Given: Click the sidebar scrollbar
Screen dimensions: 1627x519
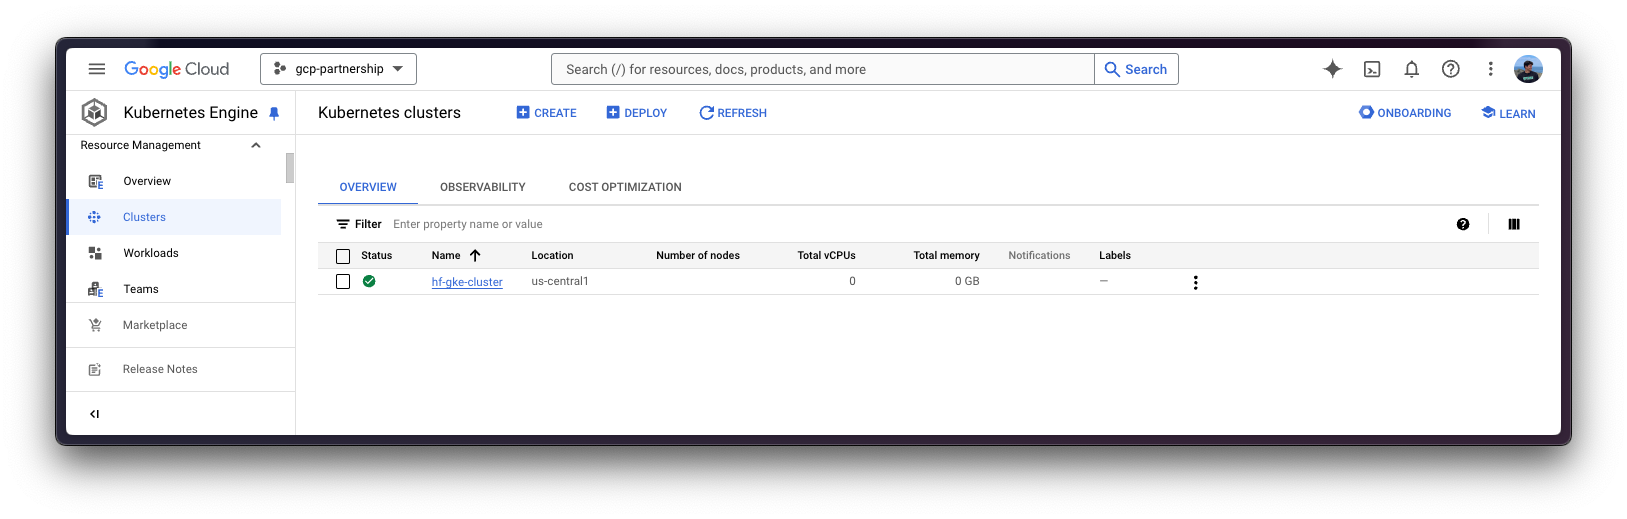Looking at the screenshot, I should pyautogui.click(x=290, y=168).
